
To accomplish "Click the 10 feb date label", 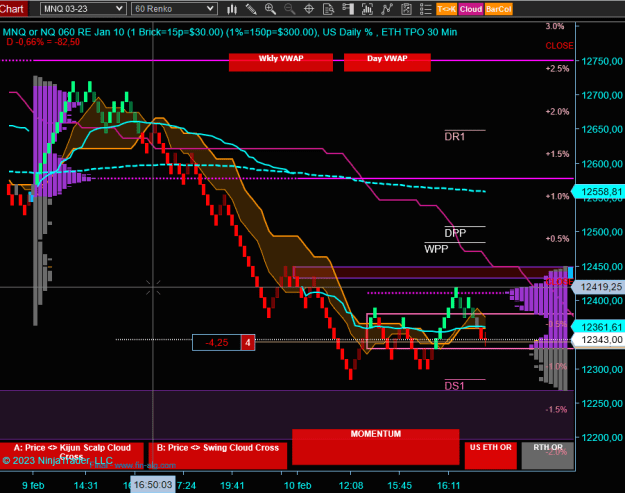I will click(297, 485).
